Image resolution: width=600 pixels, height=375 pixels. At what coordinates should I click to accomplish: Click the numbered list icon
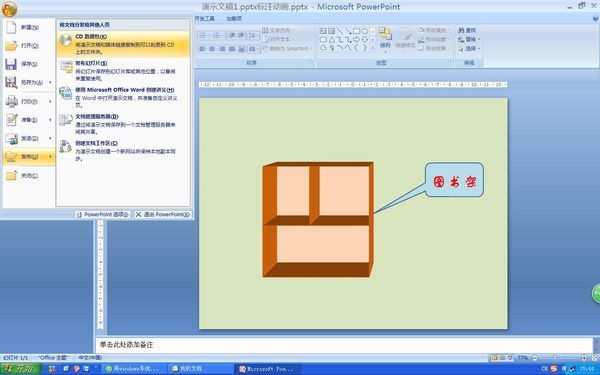click(x=217, y=35)
